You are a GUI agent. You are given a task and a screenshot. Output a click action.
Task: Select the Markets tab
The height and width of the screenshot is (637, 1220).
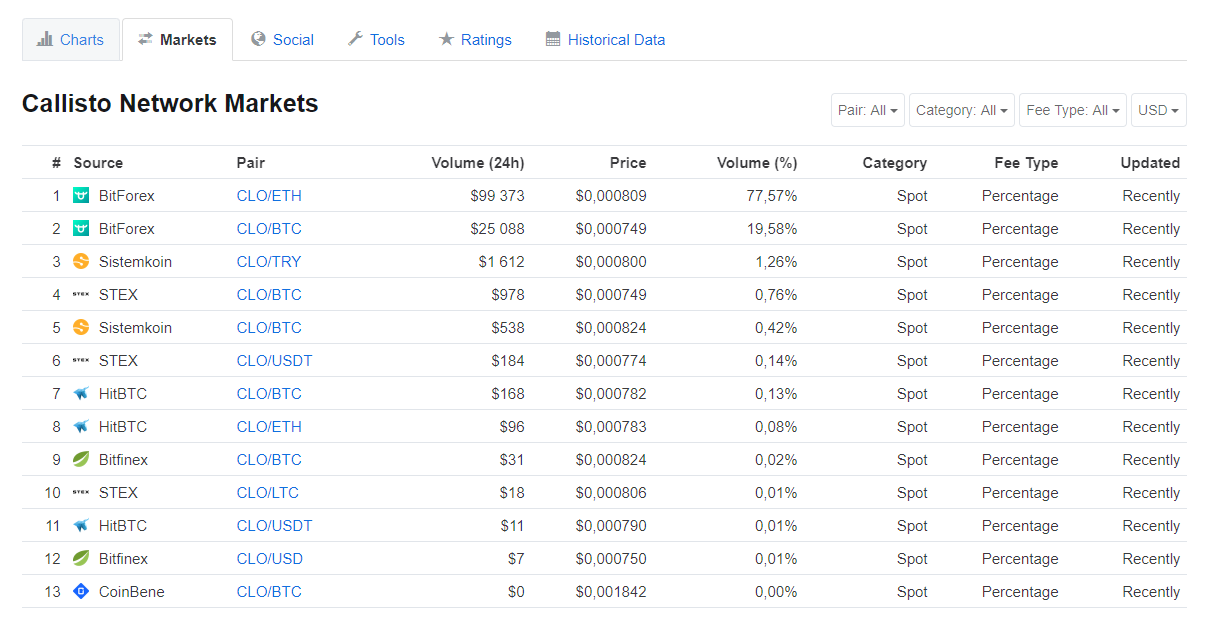177,40
